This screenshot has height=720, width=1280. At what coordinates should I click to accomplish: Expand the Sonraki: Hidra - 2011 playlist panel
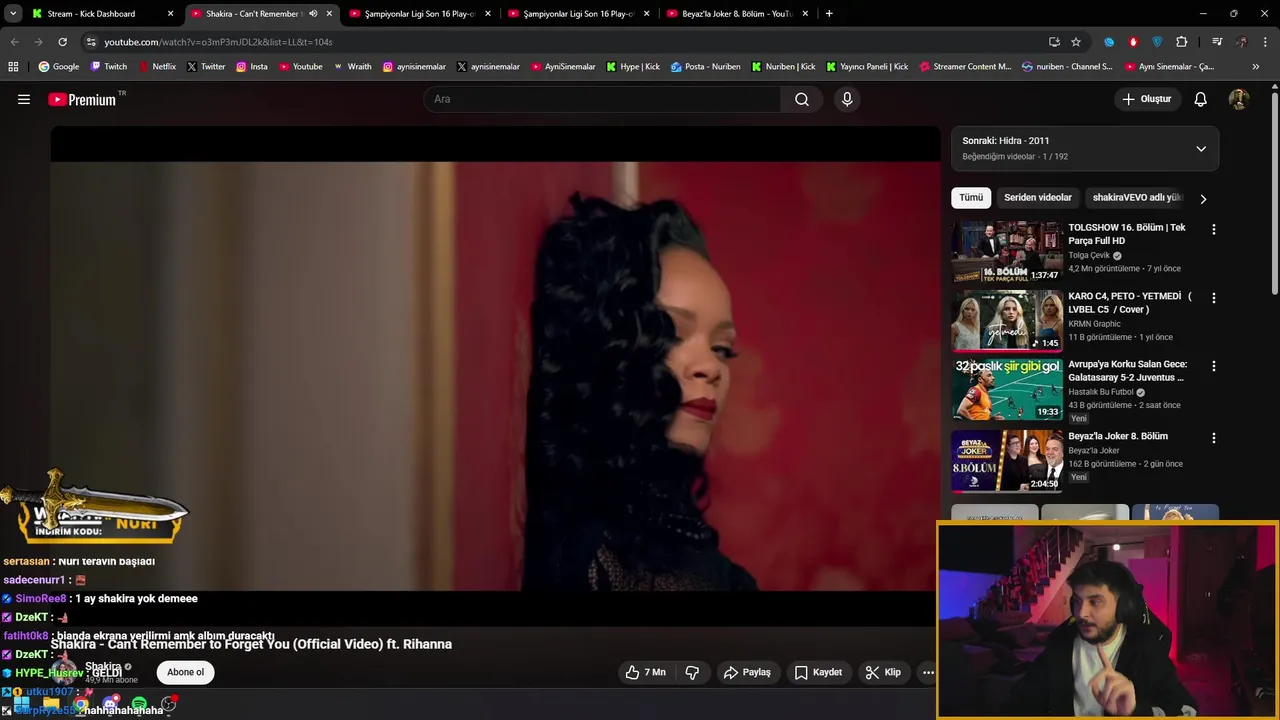click(x=1201, y=149)
